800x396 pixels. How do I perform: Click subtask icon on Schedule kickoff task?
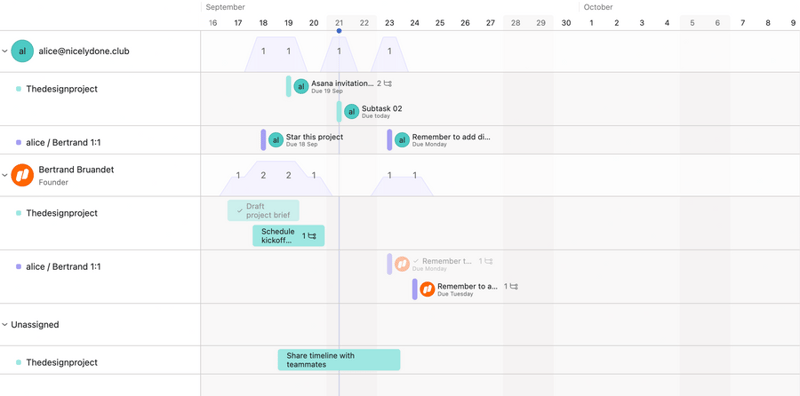[x=312, y=236]
